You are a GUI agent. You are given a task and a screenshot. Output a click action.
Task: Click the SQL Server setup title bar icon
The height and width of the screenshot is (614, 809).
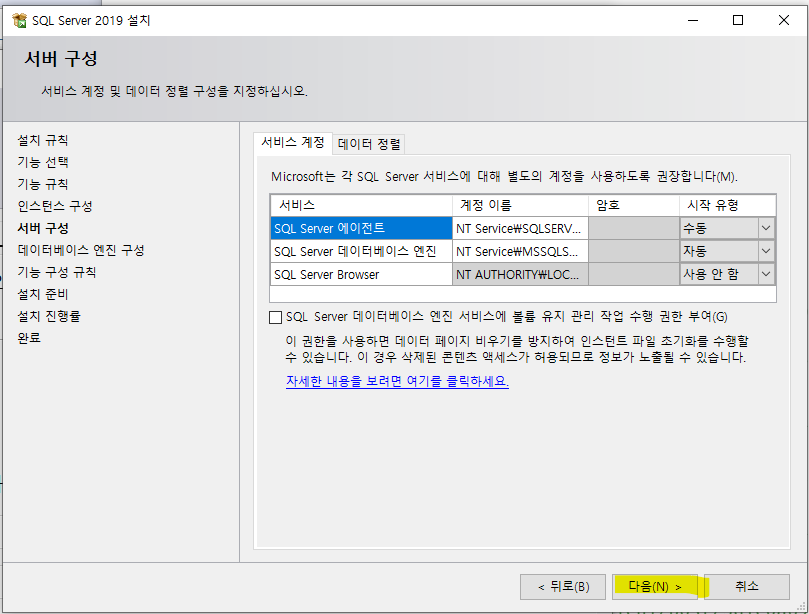point(20,21)
